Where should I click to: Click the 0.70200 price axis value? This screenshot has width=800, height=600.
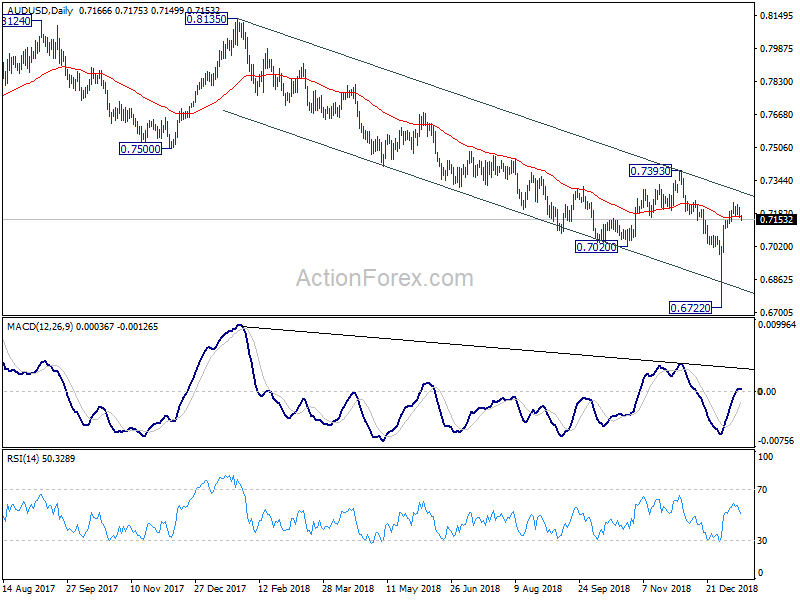[777, 247]
